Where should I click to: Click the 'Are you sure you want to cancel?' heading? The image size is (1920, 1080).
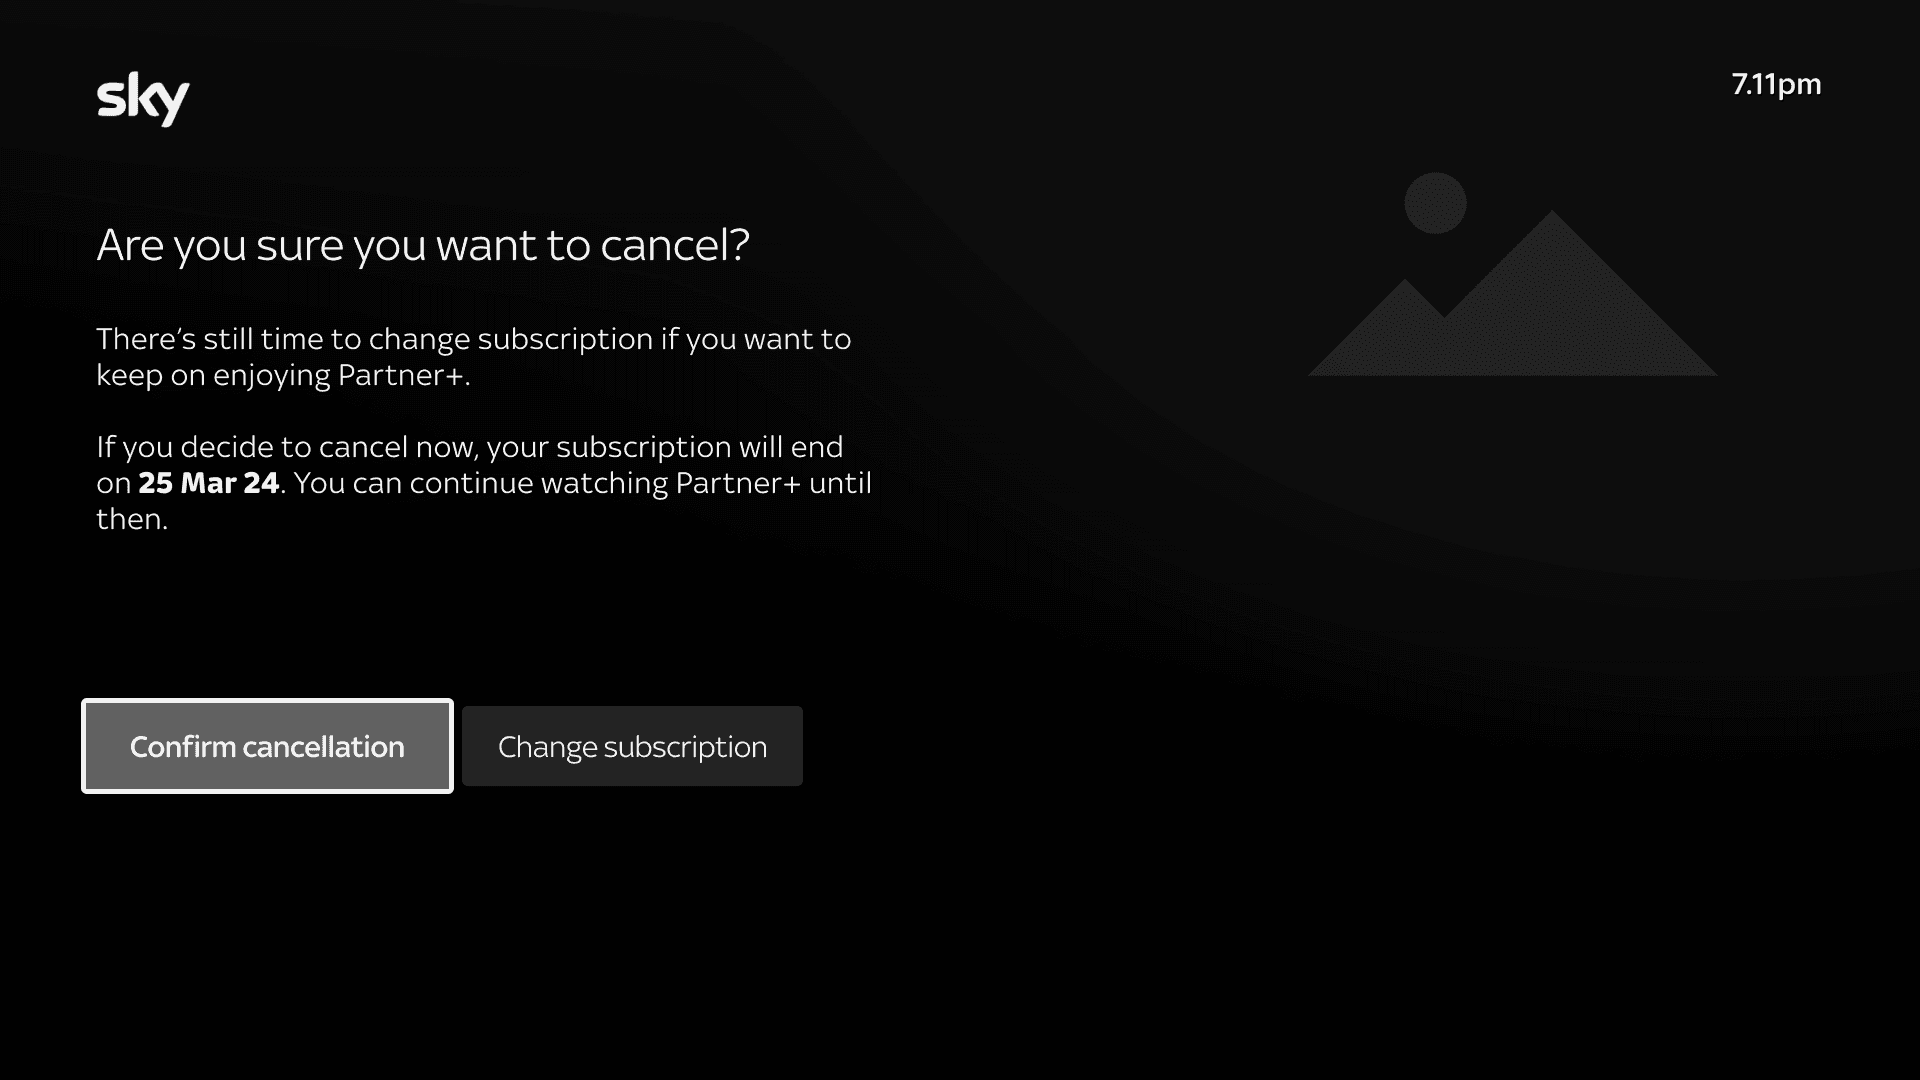click(422, 245)
